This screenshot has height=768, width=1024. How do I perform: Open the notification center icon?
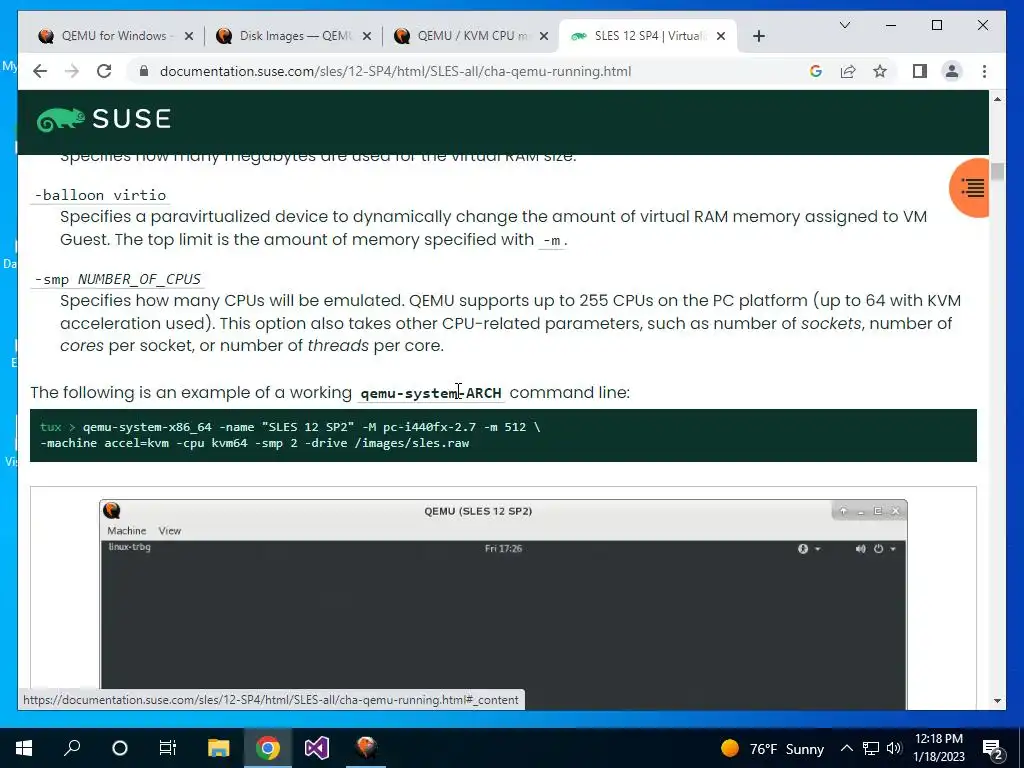pyautogui.click(x=993, y=749)
